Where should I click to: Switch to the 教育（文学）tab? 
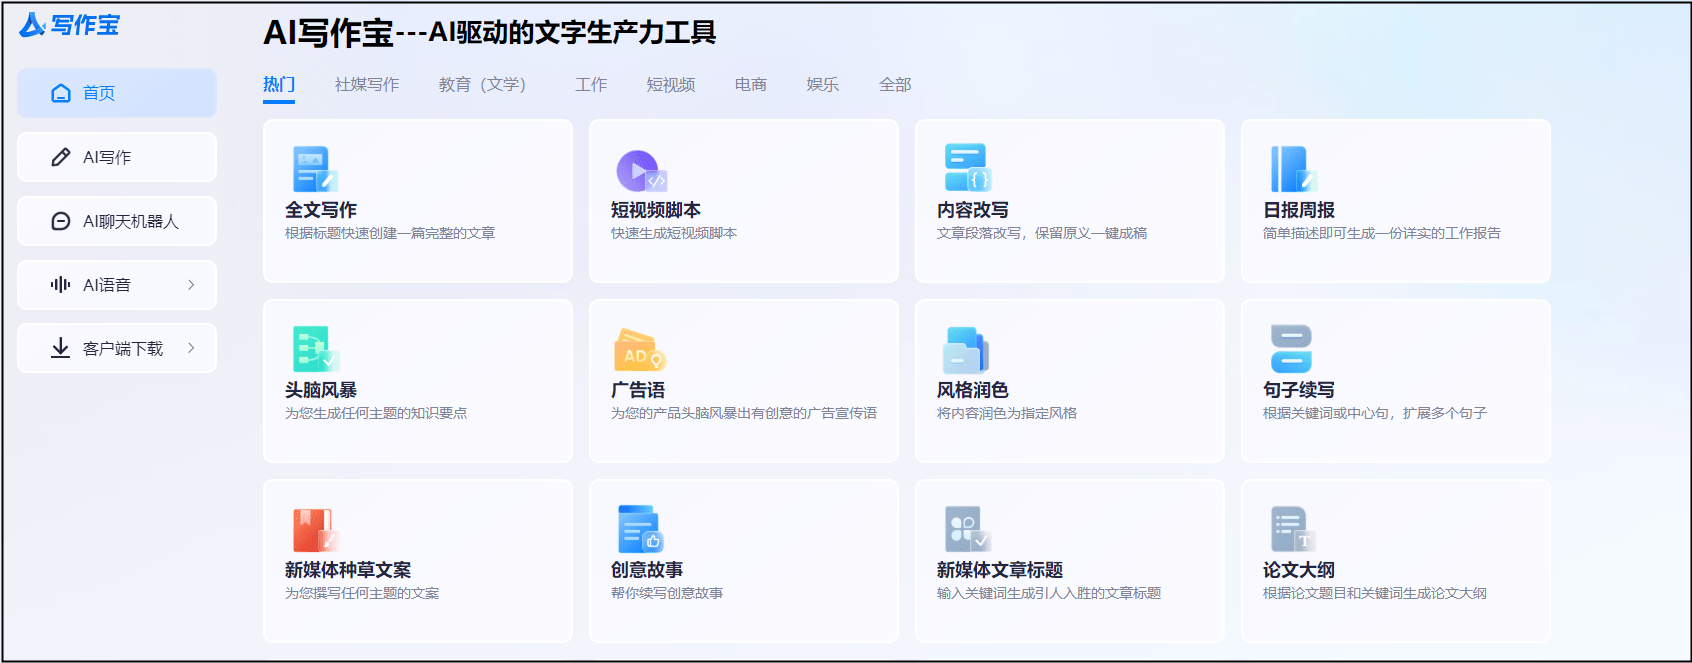[482, 85]
